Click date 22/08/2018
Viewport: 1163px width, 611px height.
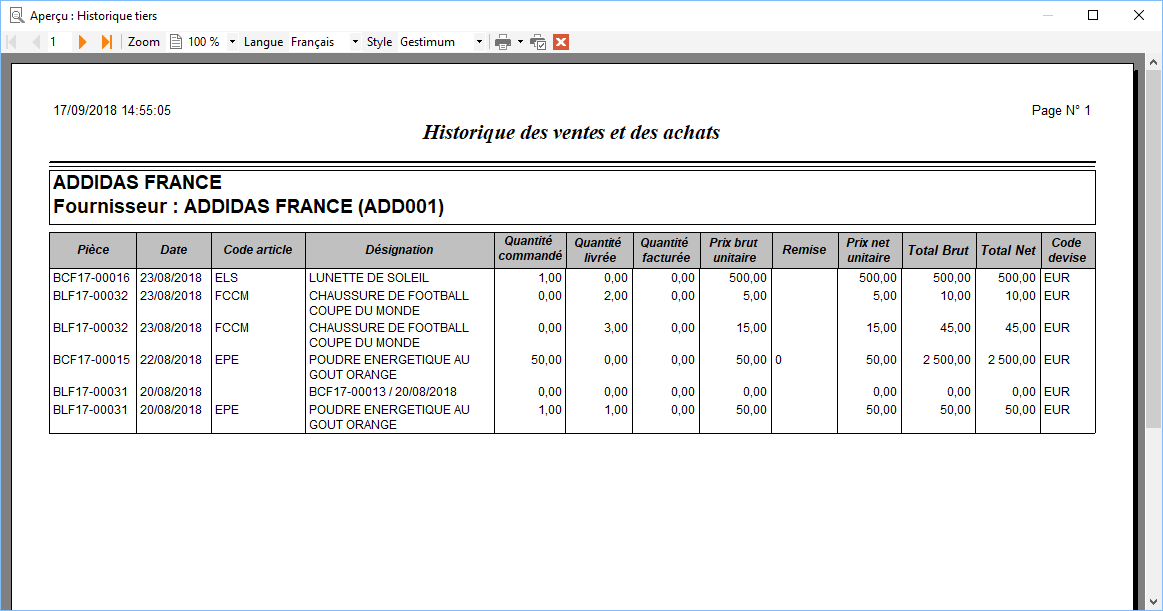pyautogui.click(x=171, y=360)
